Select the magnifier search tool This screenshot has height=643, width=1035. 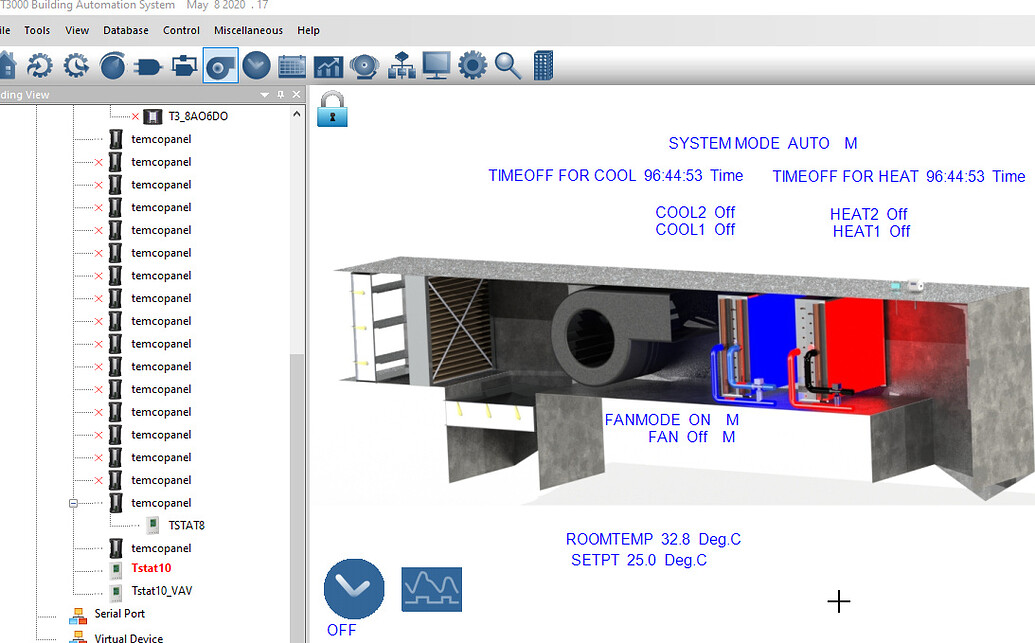point(507,65)
